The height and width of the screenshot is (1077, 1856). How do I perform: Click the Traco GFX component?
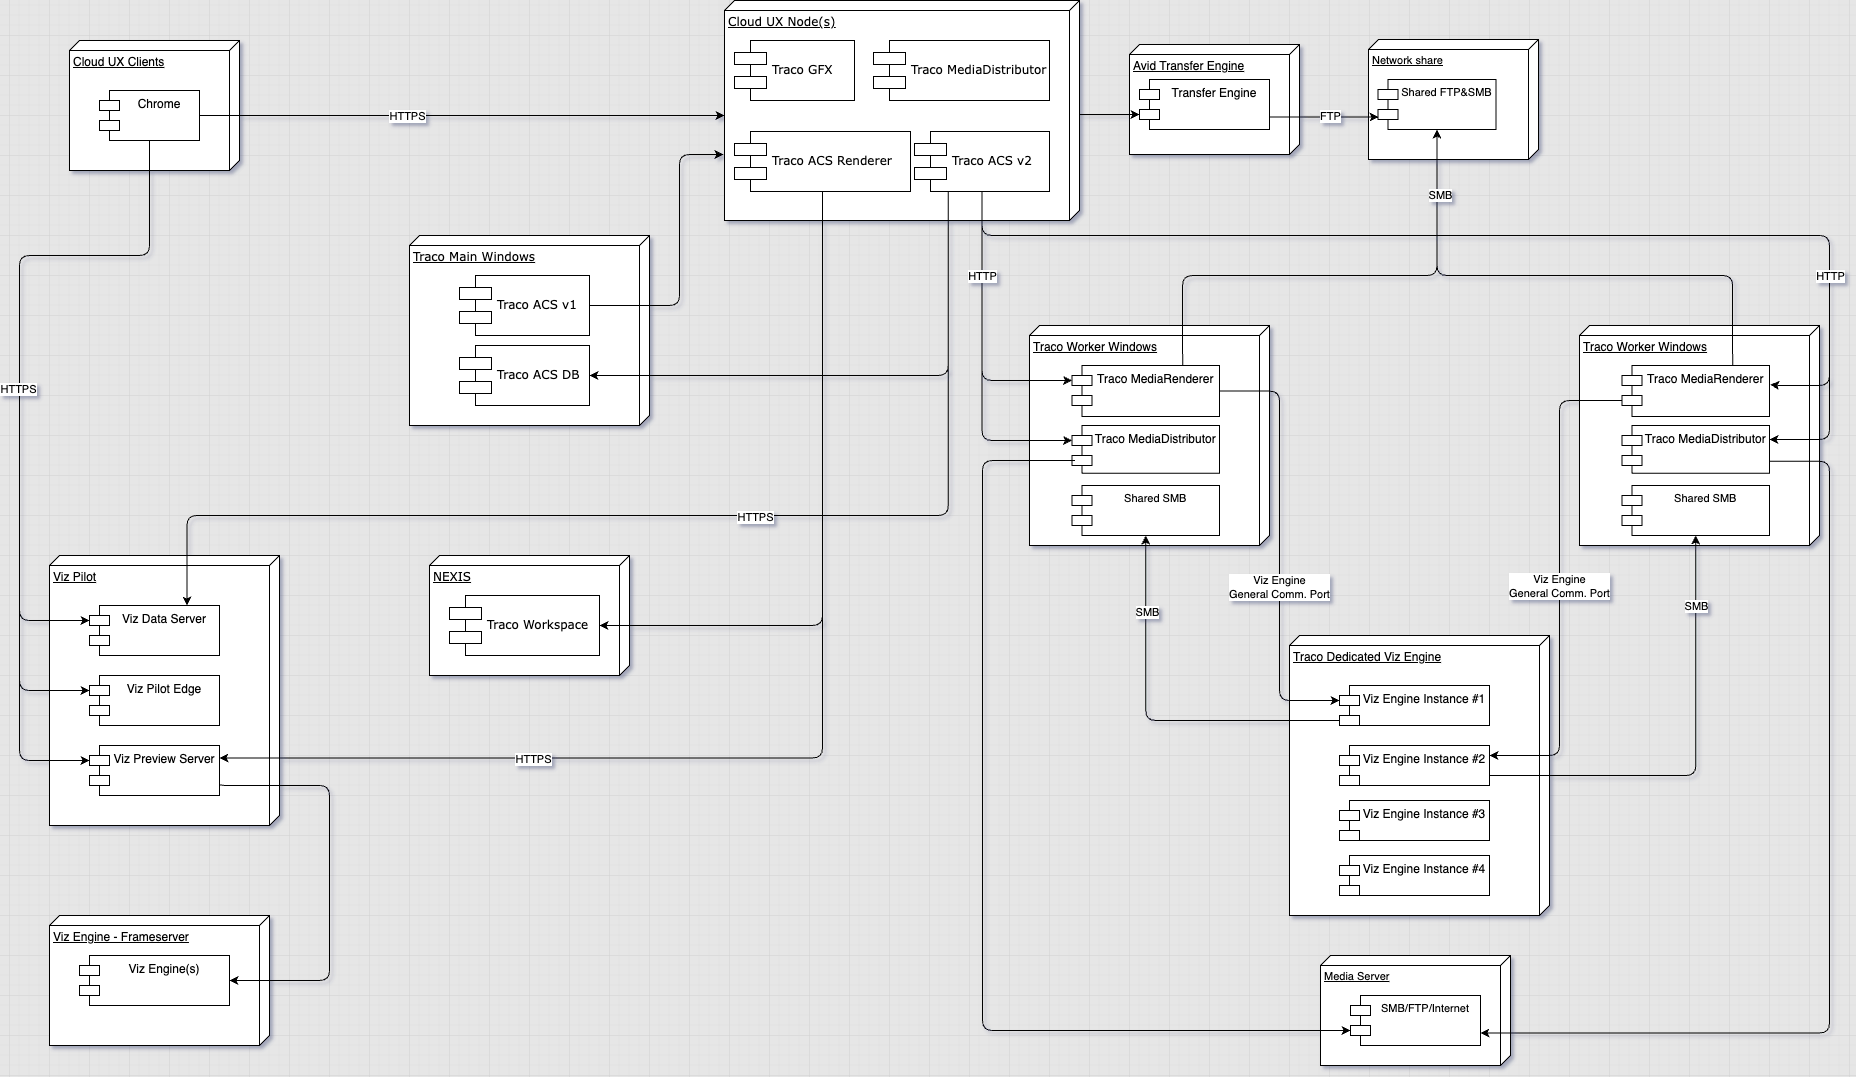(x=801, y=70)
